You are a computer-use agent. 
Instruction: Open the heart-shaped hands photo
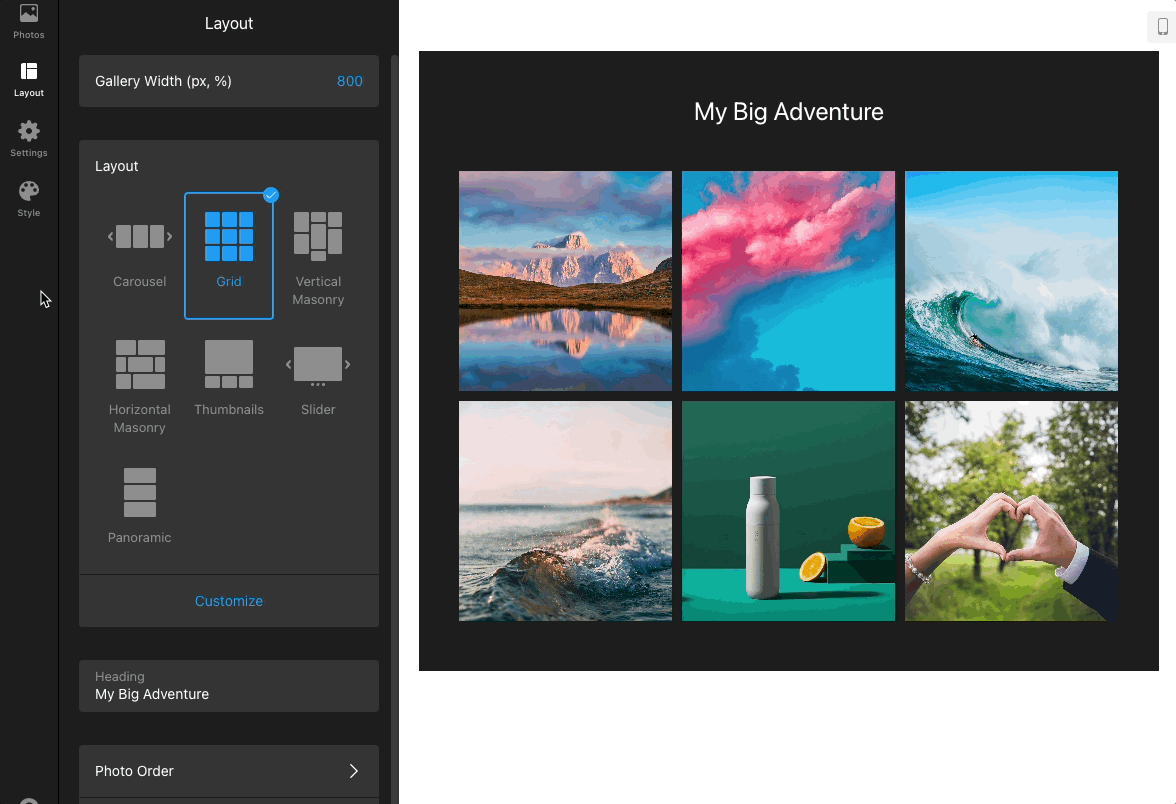click(1011, 511)
